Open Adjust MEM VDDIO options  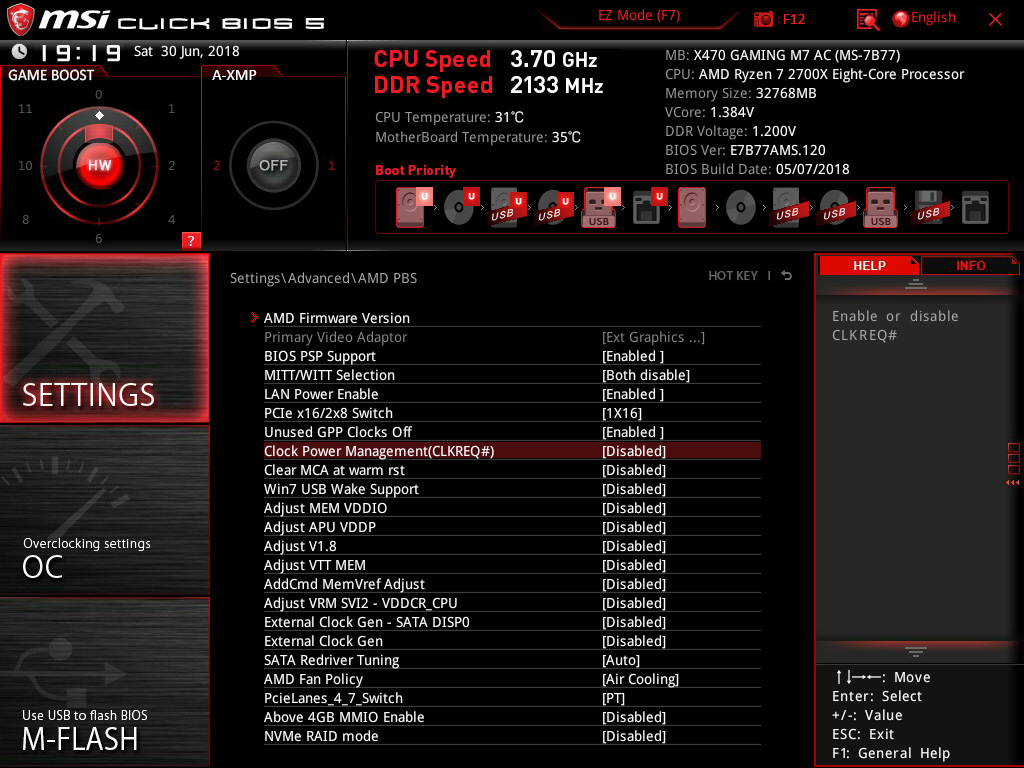pos(512,508)
